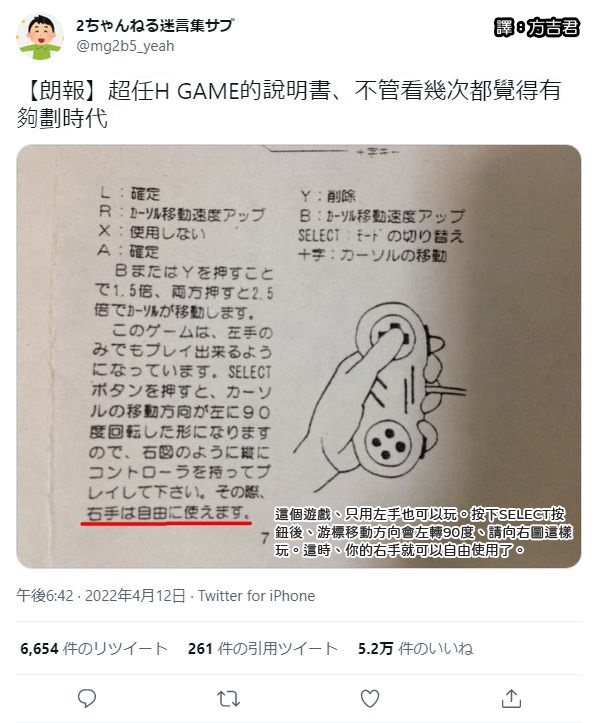This screenshot has width=598, height=723.
Task: Open the manual photo attached to tweet
Action: pyautogui.click(x=299, y=356)
